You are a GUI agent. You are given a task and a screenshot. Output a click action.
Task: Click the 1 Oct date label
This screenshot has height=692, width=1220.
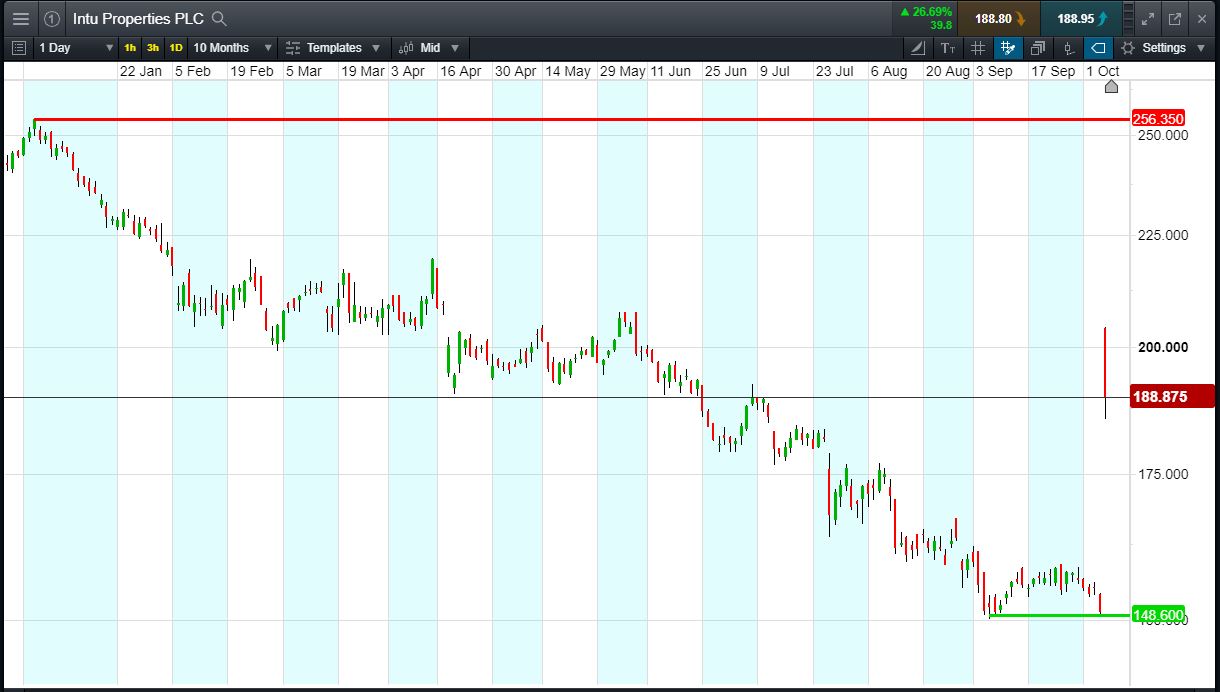pyautogui.click(x=1103, y=71)
